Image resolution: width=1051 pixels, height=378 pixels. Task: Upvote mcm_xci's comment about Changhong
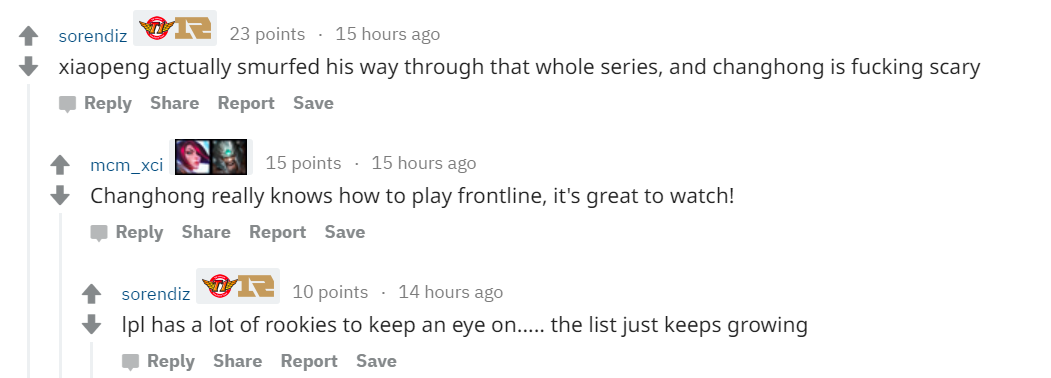click(60, 164)
